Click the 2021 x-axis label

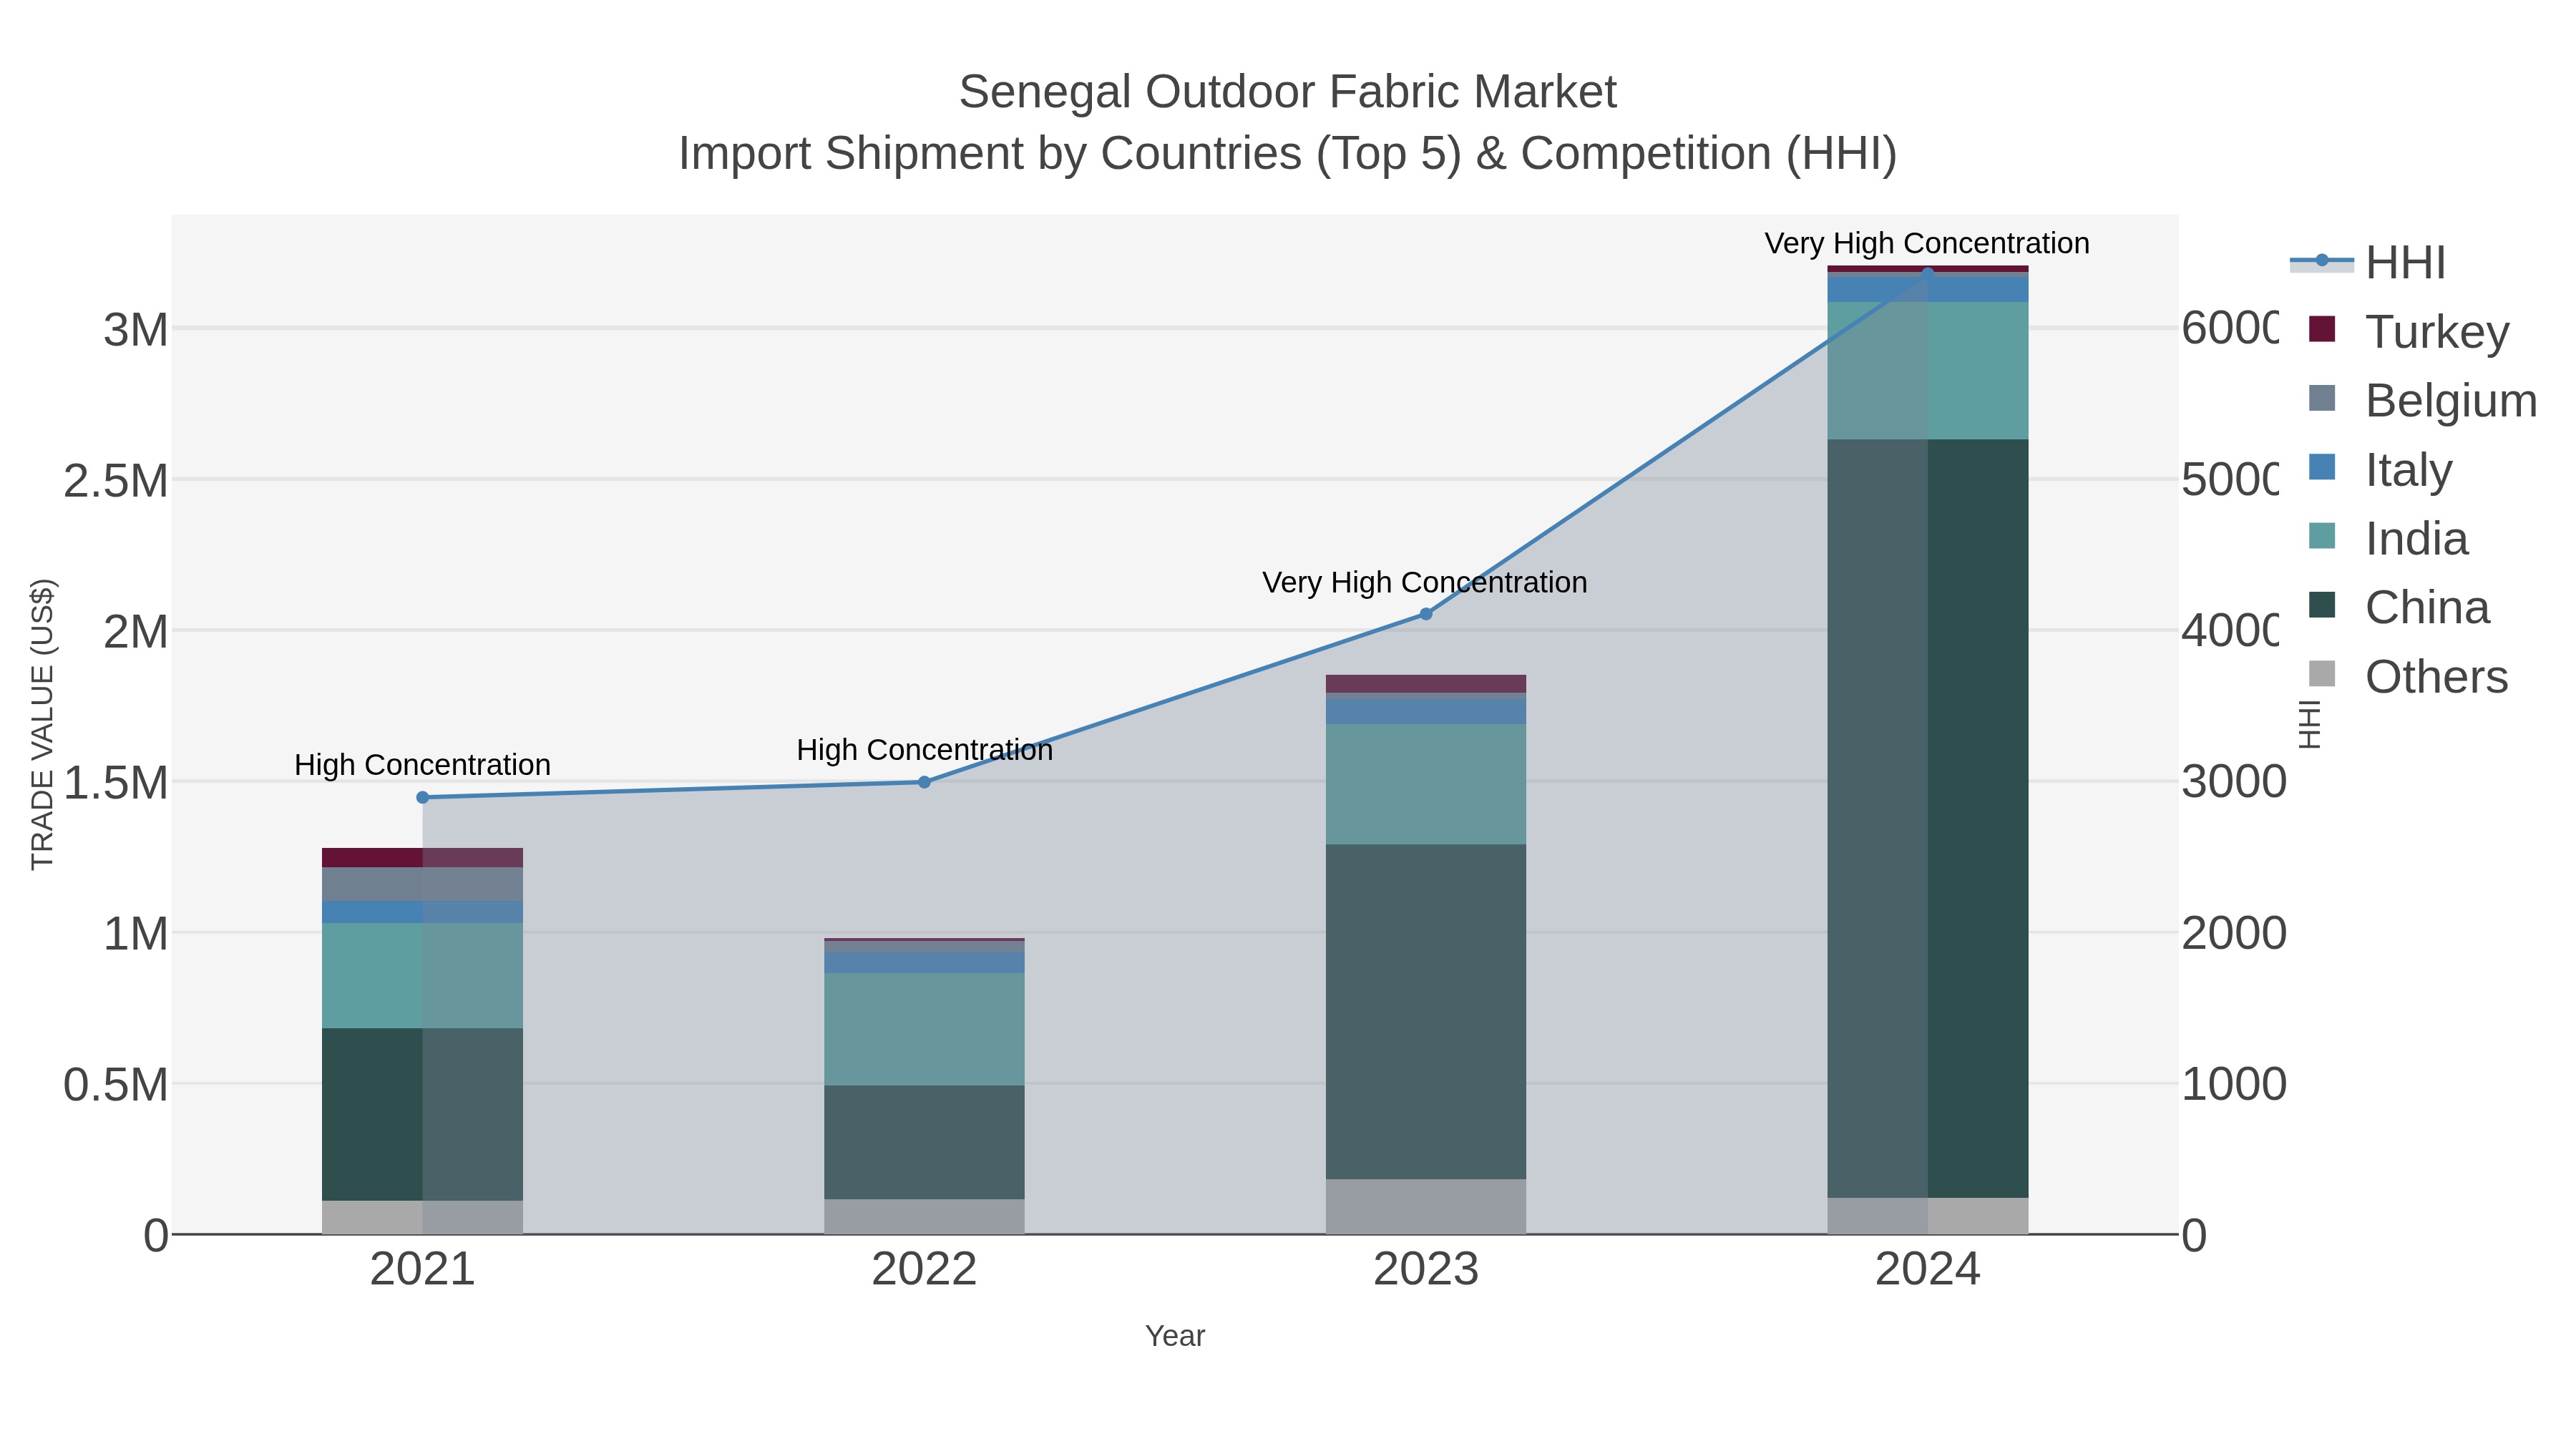click(x=422, y=1270)
